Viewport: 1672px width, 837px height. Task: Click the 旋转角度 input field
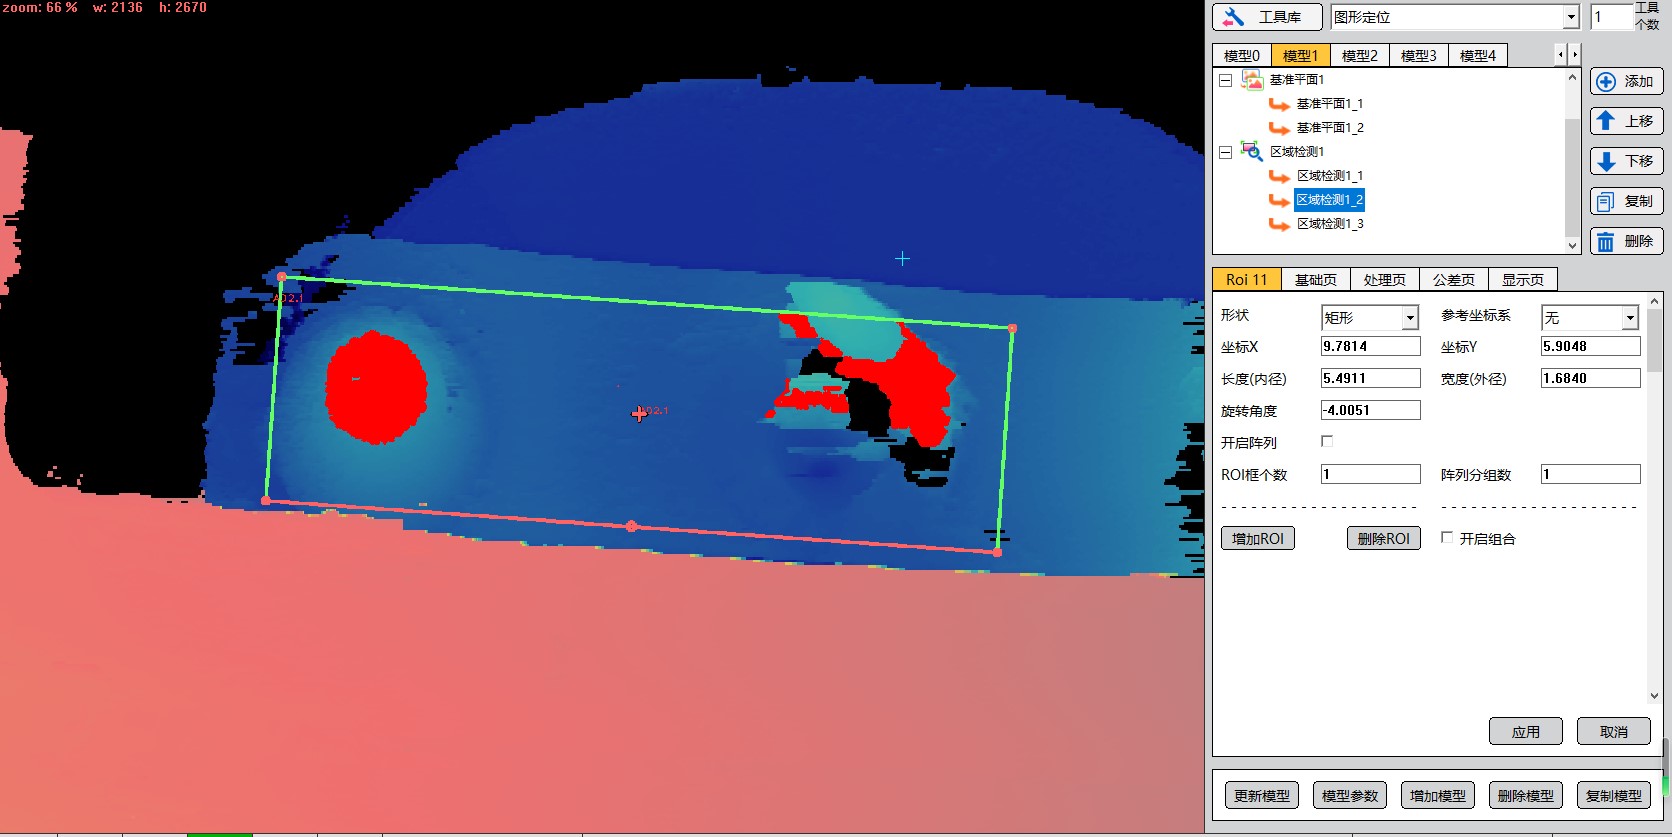tap(1370, 410)
